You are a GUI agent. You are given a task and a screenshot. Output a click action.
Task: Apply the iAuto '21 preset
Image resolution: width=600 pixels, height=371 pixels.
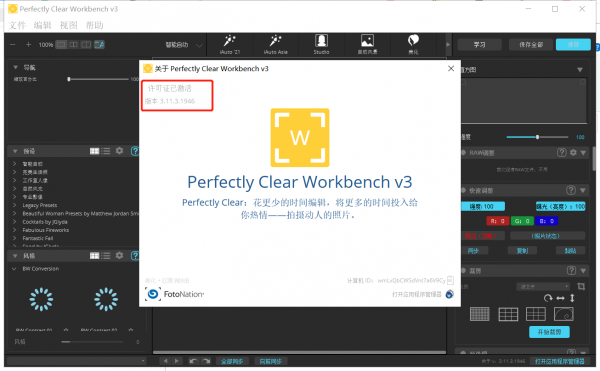point(230,45)
